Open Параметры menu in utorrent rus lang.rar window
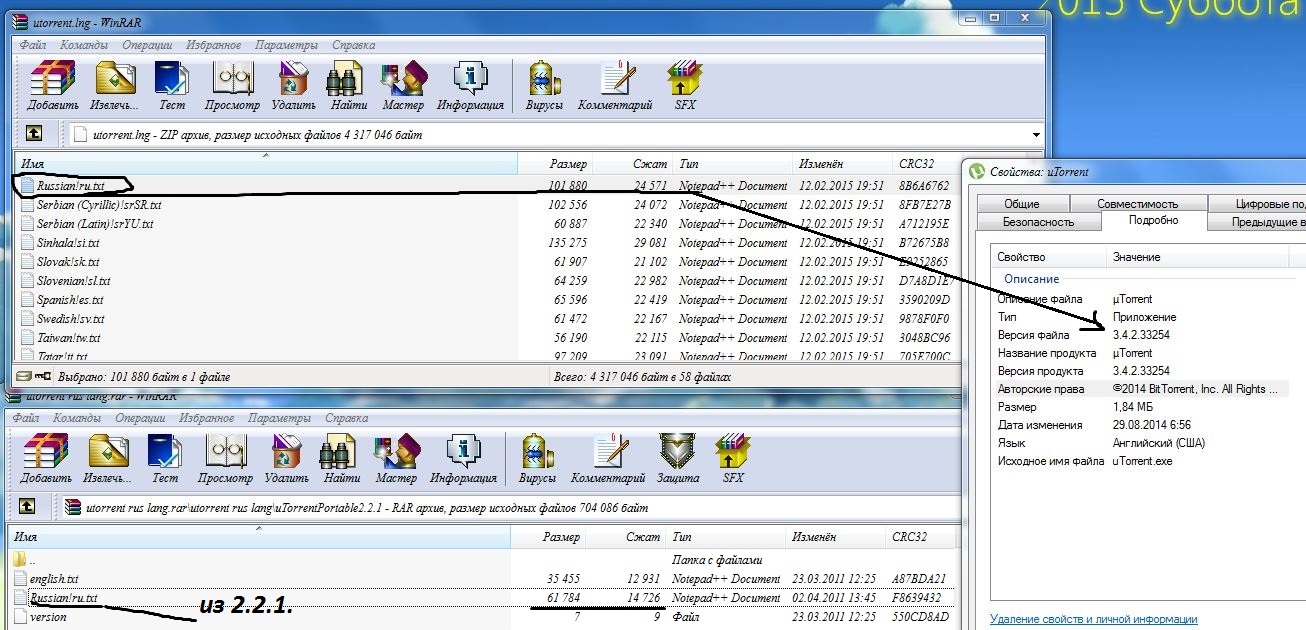The image size is (1306, 630). click(x=279, y=418)
